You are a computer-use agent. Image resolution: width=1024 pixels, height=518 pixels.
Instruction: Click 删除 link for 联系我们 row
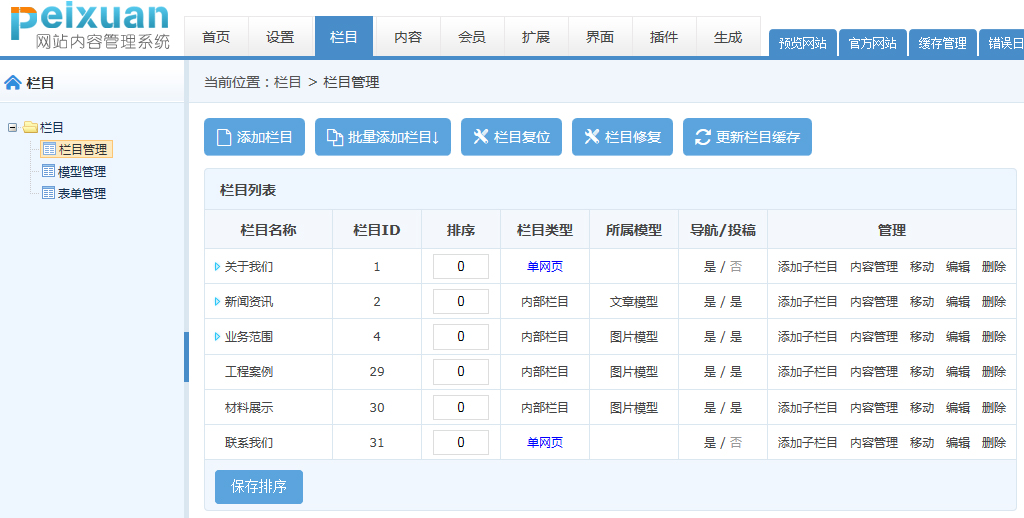[x=994, y=443]
